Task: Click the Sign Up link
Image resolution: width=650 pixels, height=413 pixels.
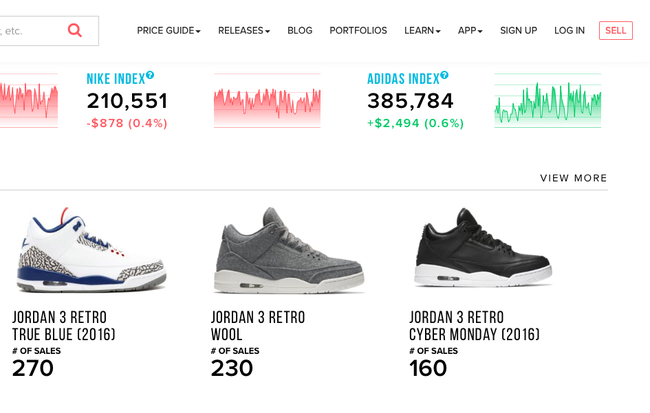Action: pos(519,31)
